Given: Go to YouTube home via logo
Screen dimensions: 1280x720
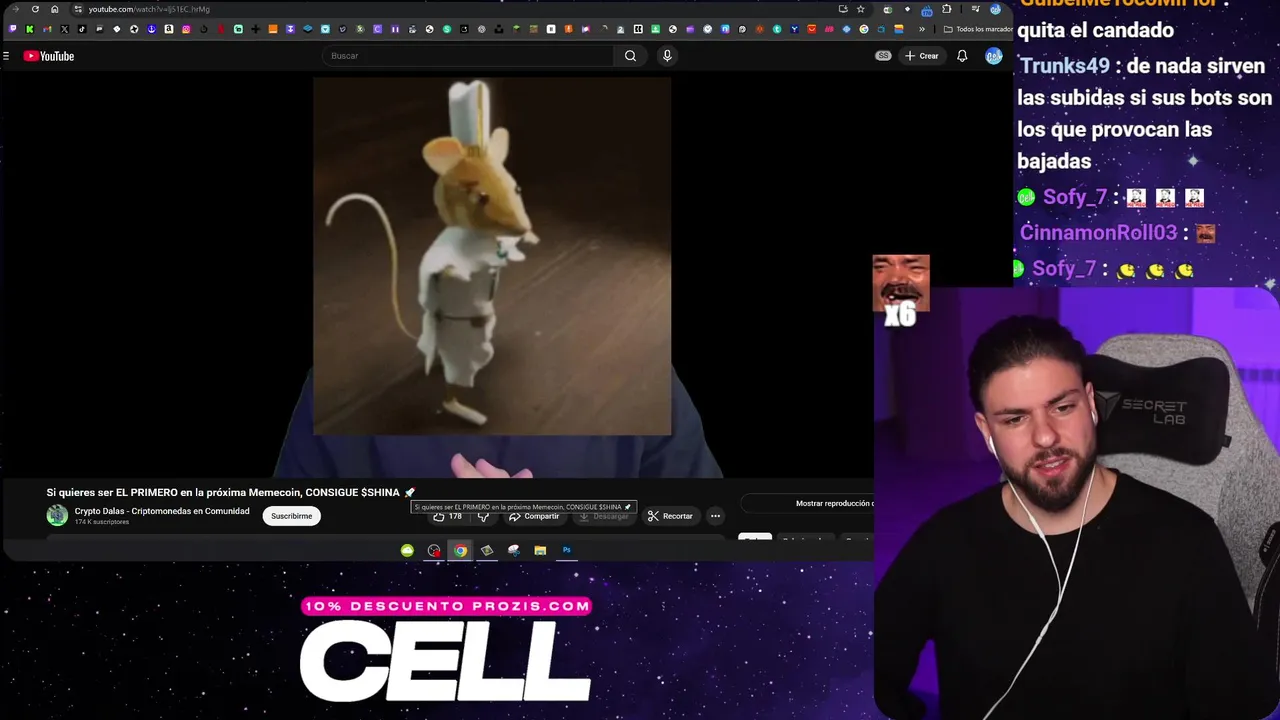Looking at the screenshot, I should pos(49,56).
